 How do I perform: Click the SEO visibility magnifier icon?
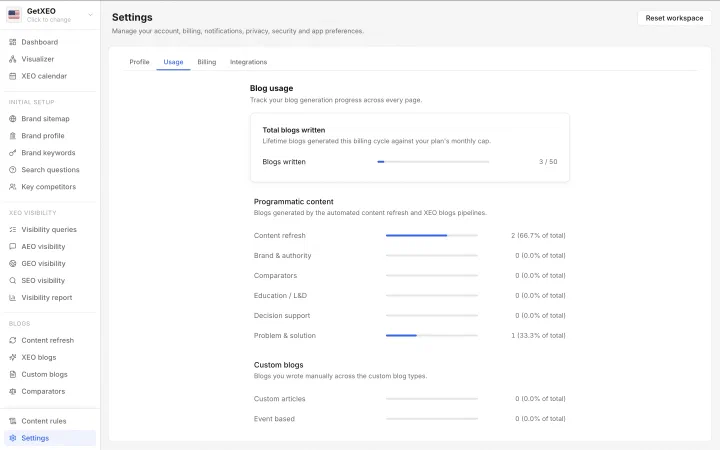click(x=12, y=280)
